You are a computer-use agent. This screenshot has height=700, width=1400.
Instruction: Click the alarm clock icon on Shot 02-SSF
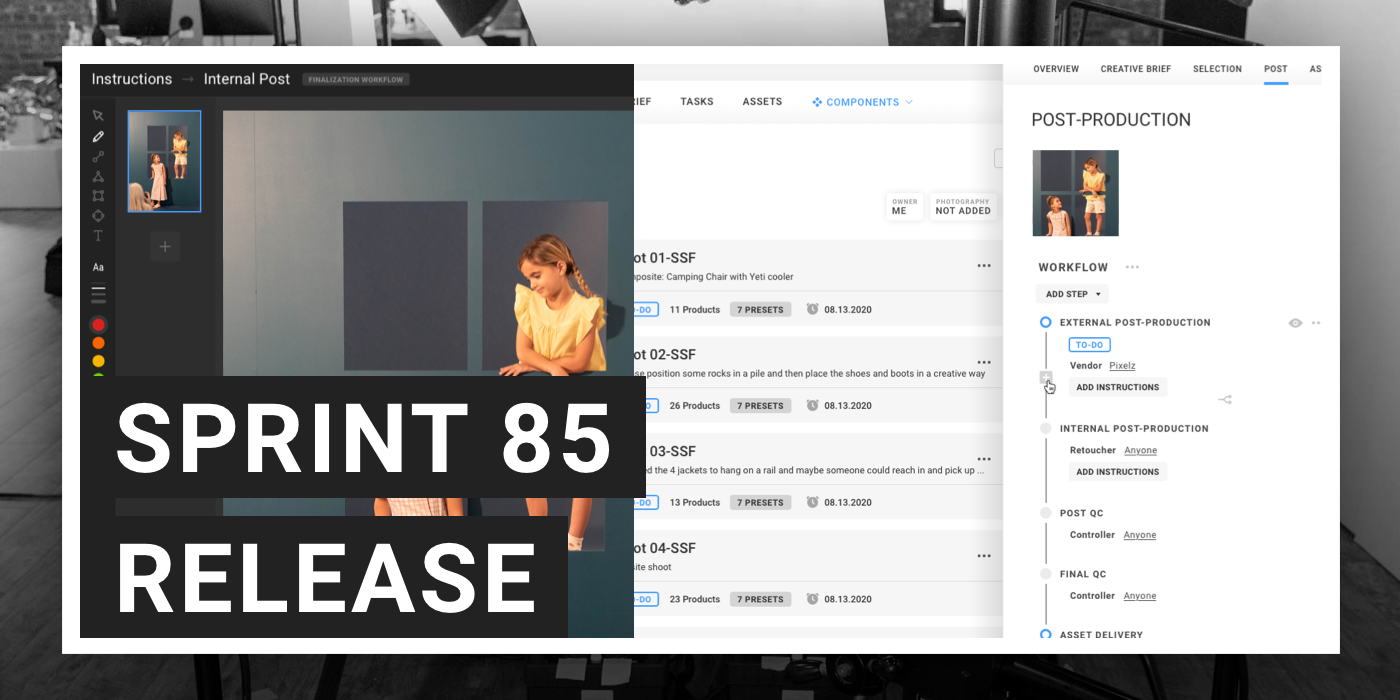(812, 405)
